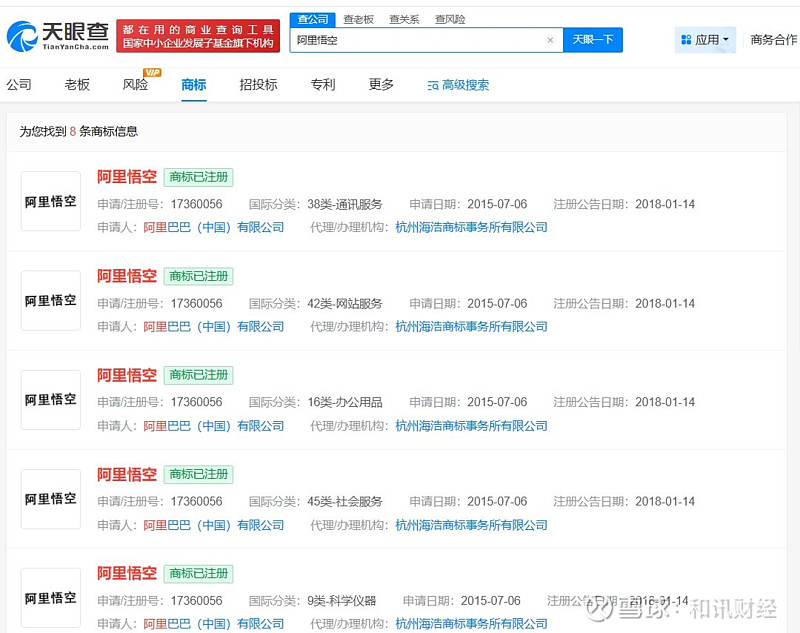Switch to the 招投标 results tab
Screen dimensions: 800x633
[259, 84]
